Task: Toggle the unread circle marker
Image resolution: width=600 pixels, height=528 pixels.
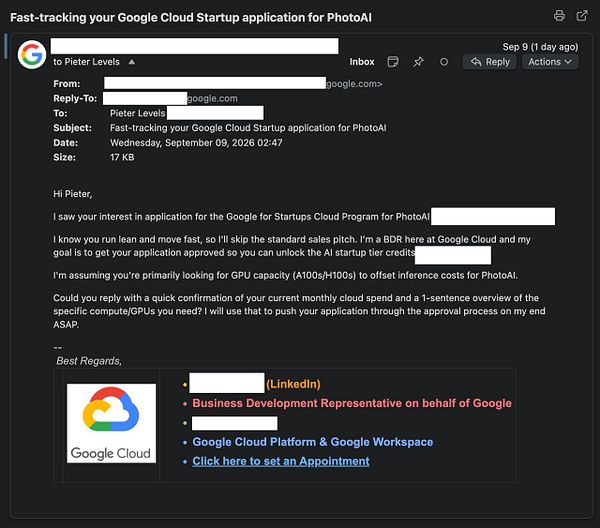Action: click(x=444, y=62)
